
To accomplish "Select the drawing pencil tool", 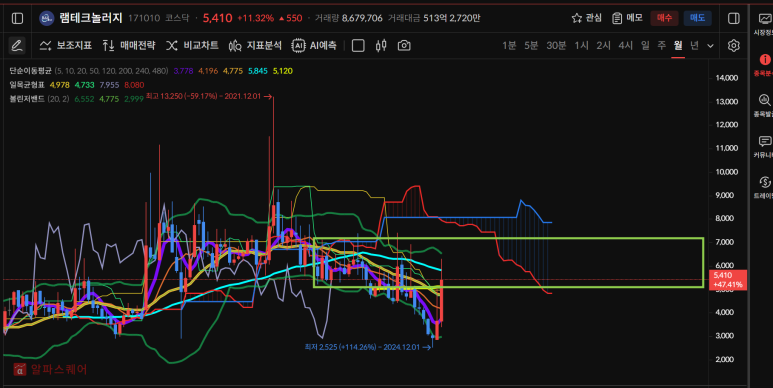I will click(x=17, y=45).
